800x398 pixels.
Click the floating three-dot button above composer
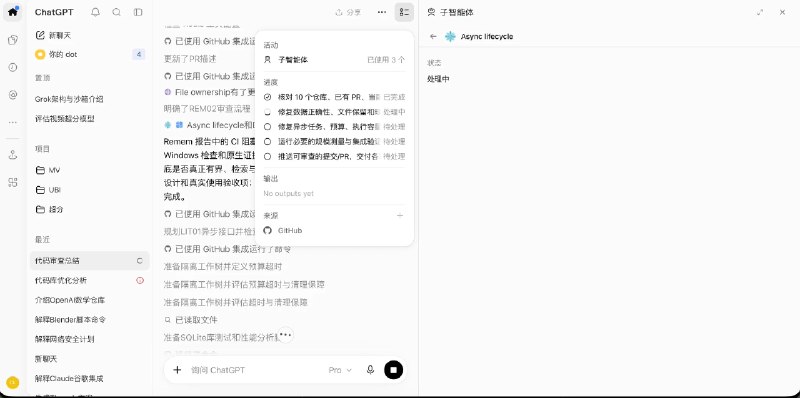click(x=285, y=335)
